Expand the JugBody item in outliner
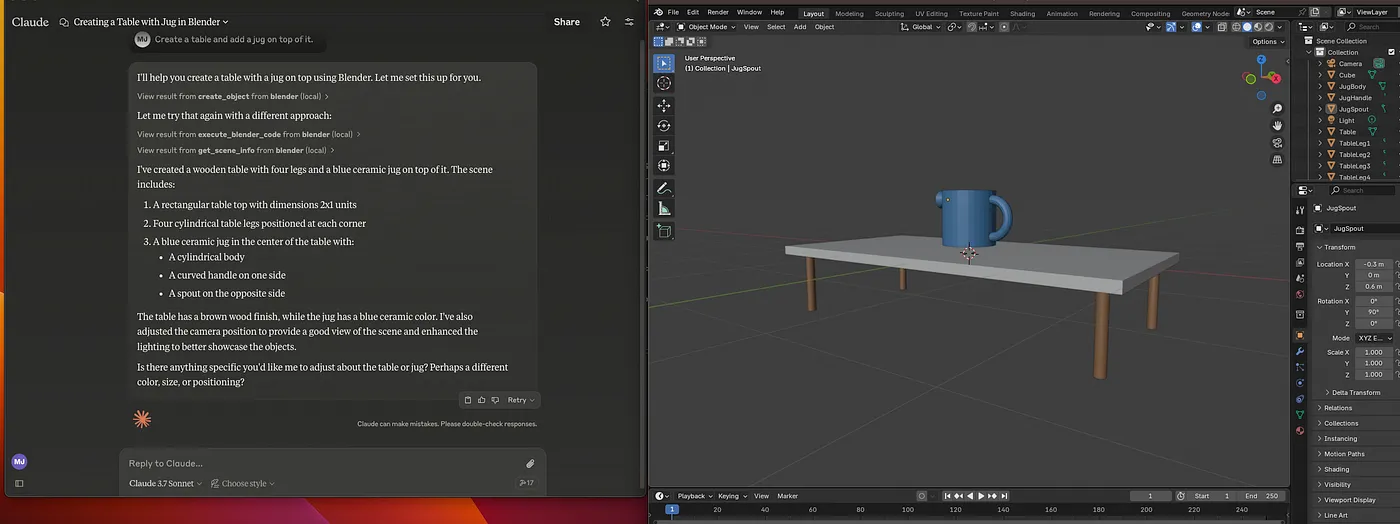 [x=1320, y=86]
